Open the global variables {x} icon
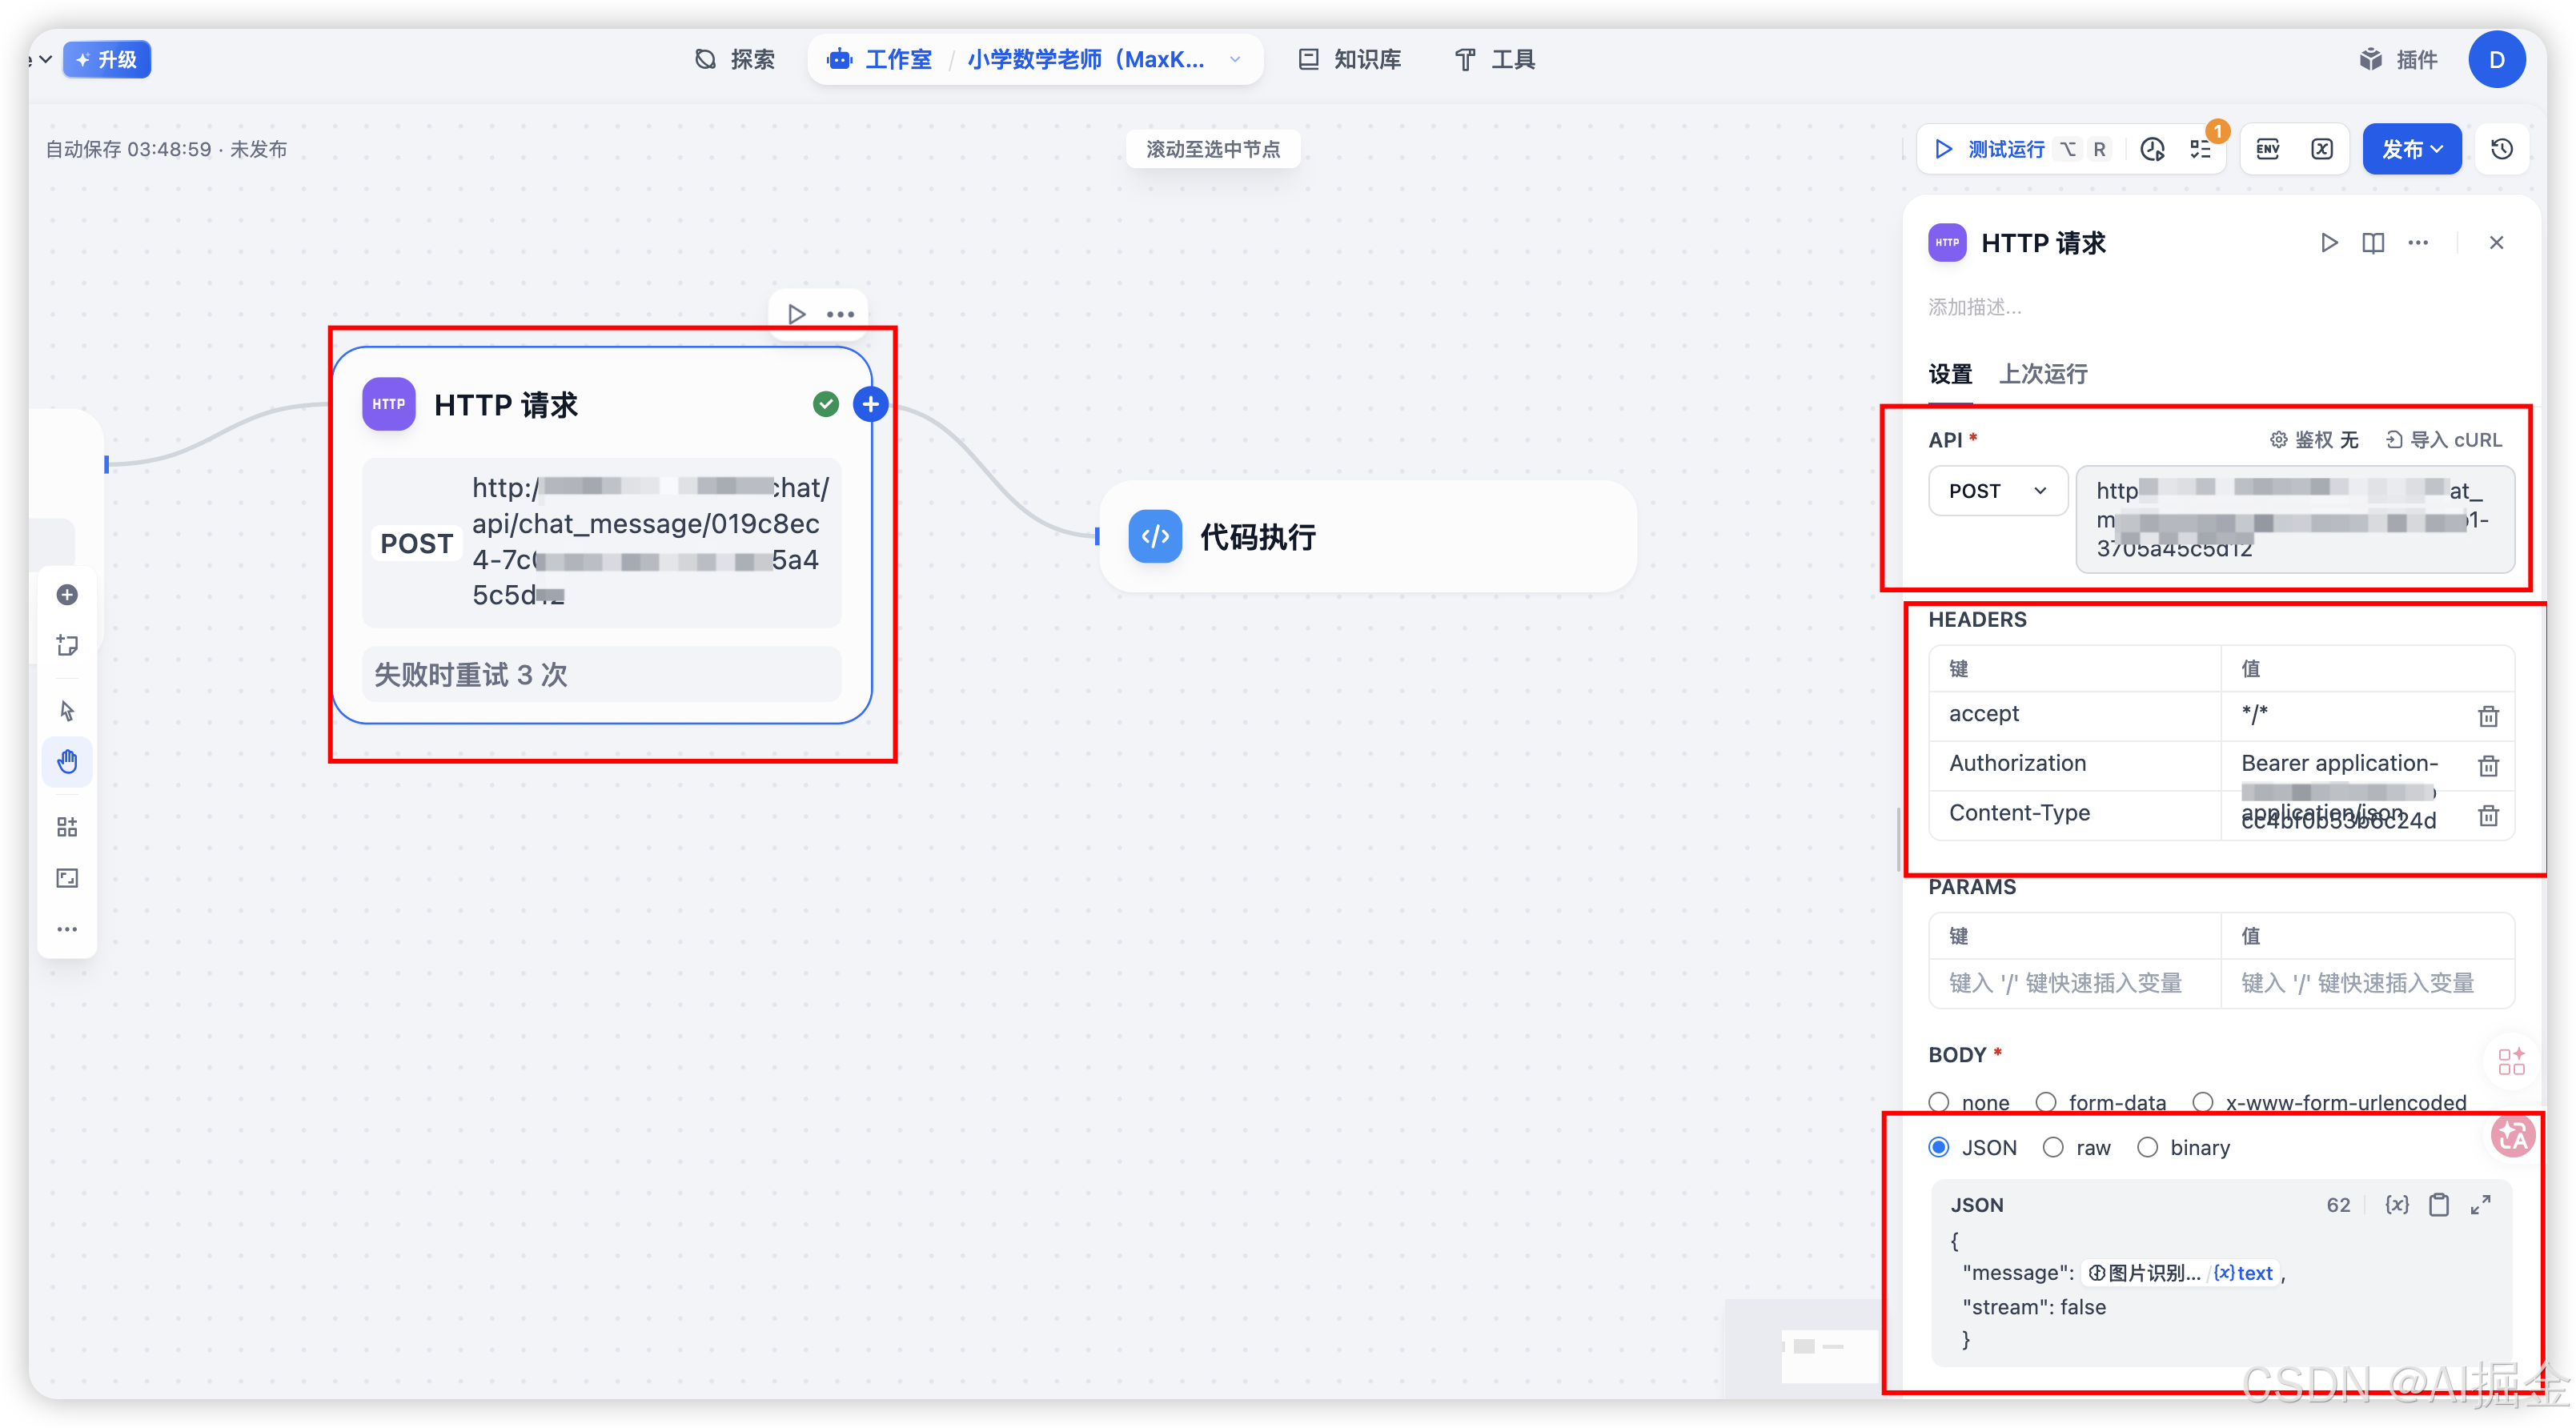This screenshot has width=2576, height=1428. coord(2322,149)
